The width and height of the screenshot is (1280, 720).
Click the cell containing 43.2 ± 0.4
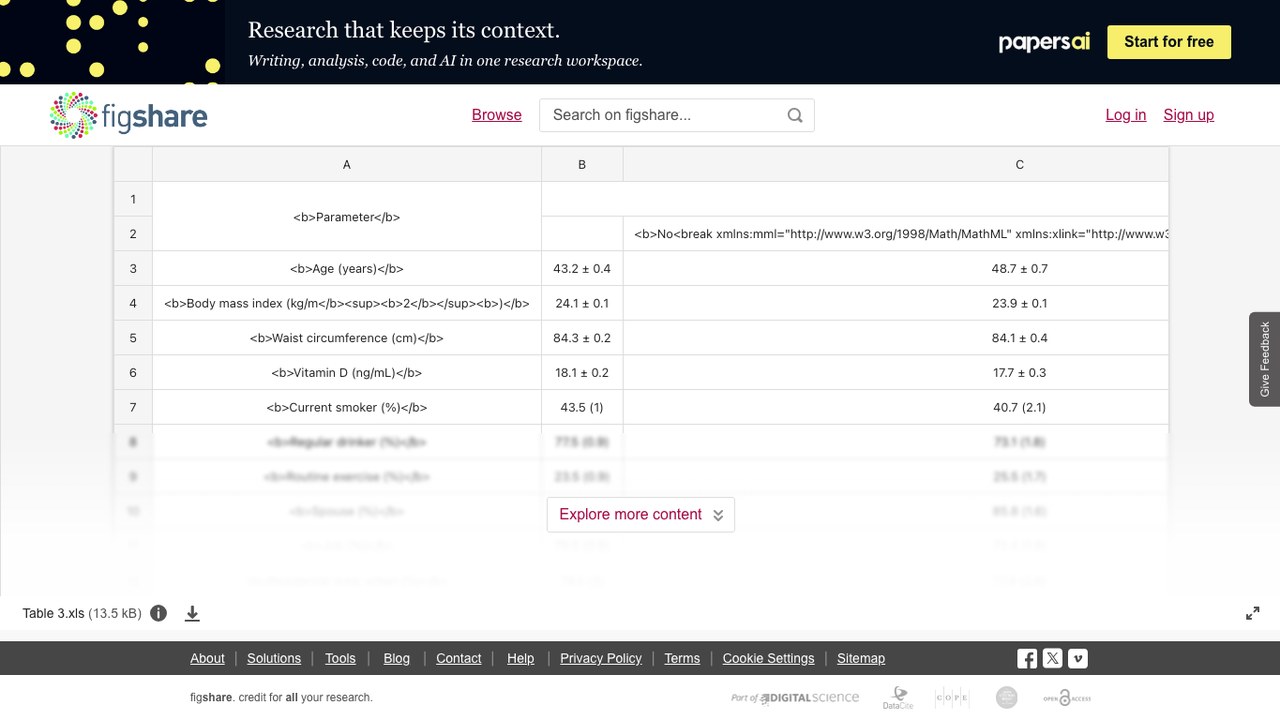[582, 269]
